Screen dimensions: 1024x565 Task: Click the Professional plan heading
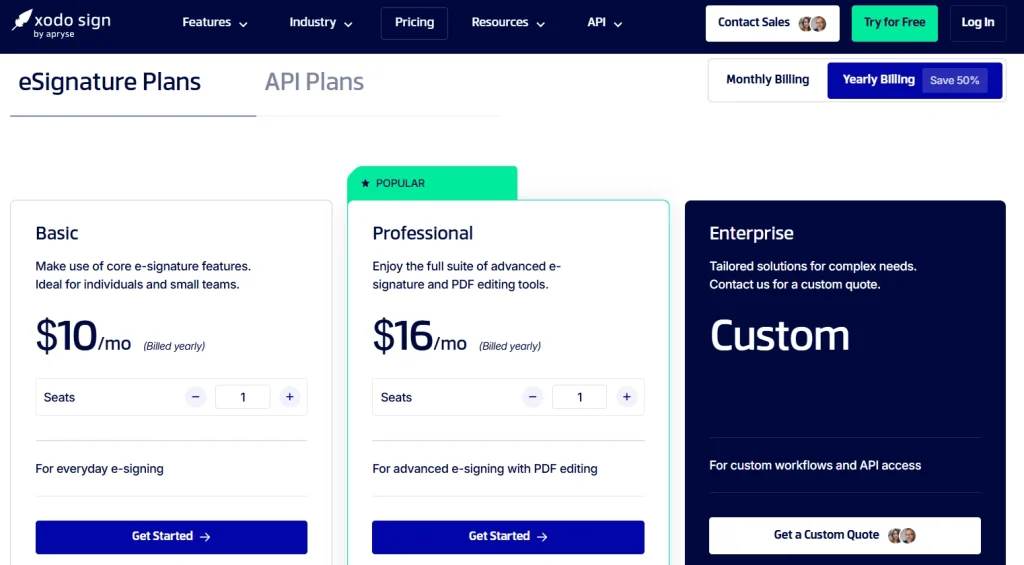(x=423, y=233)
